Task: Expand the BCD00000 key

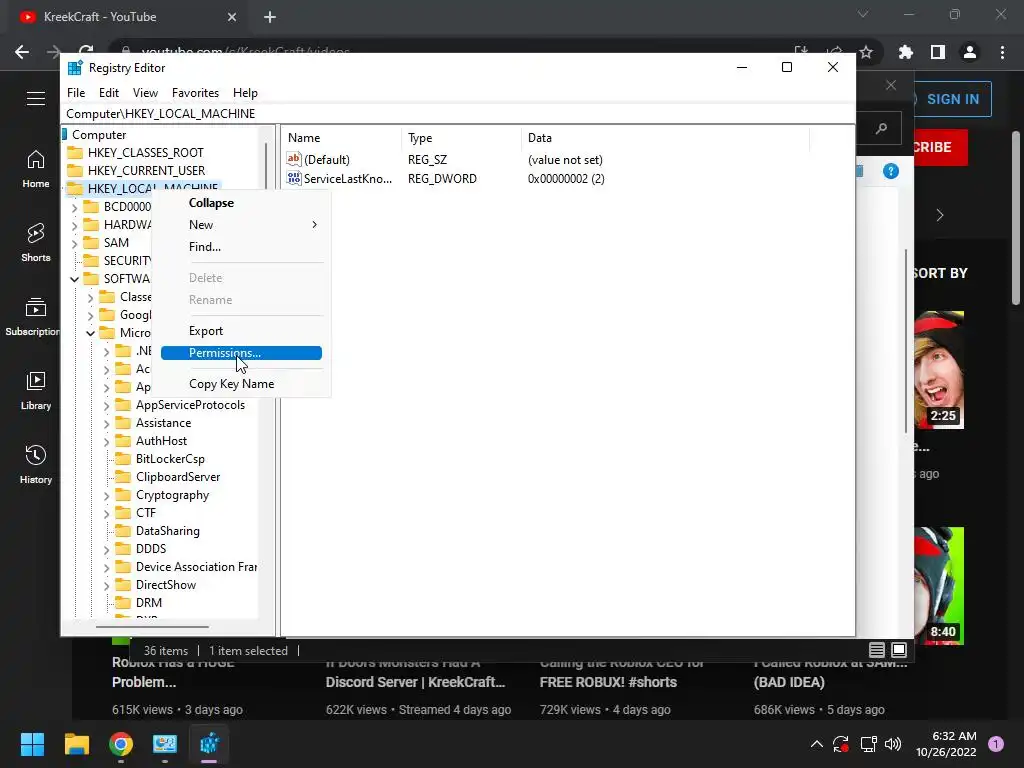Action: click(74, 208)
